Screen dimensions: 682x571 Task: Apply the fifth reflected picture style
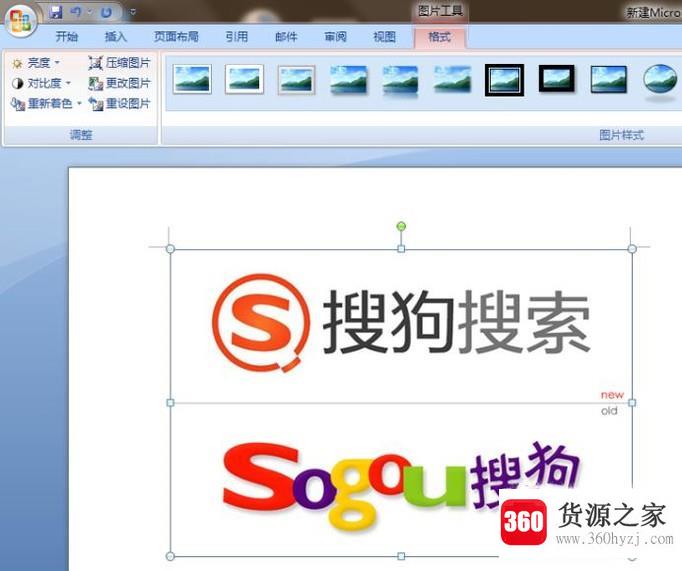(x=401, y=81)
